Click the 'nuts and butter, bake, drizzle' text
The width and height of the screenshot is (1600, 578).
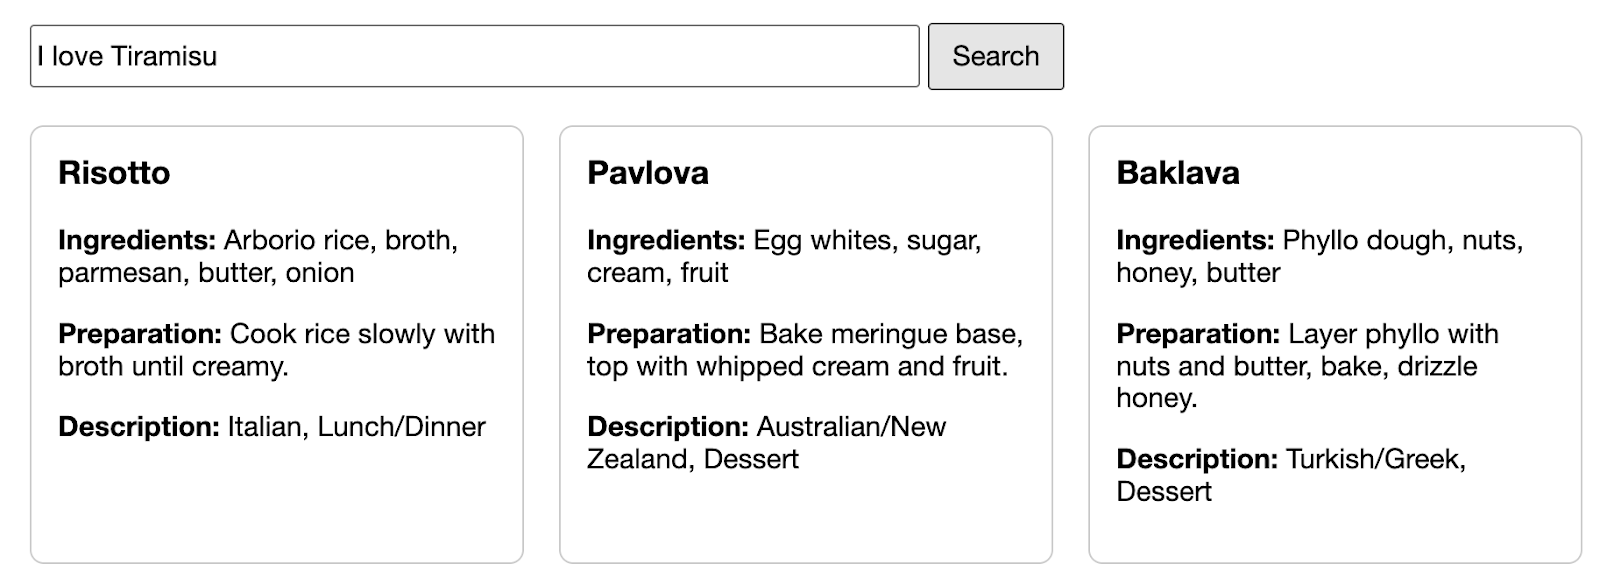tap(1296, 366)
